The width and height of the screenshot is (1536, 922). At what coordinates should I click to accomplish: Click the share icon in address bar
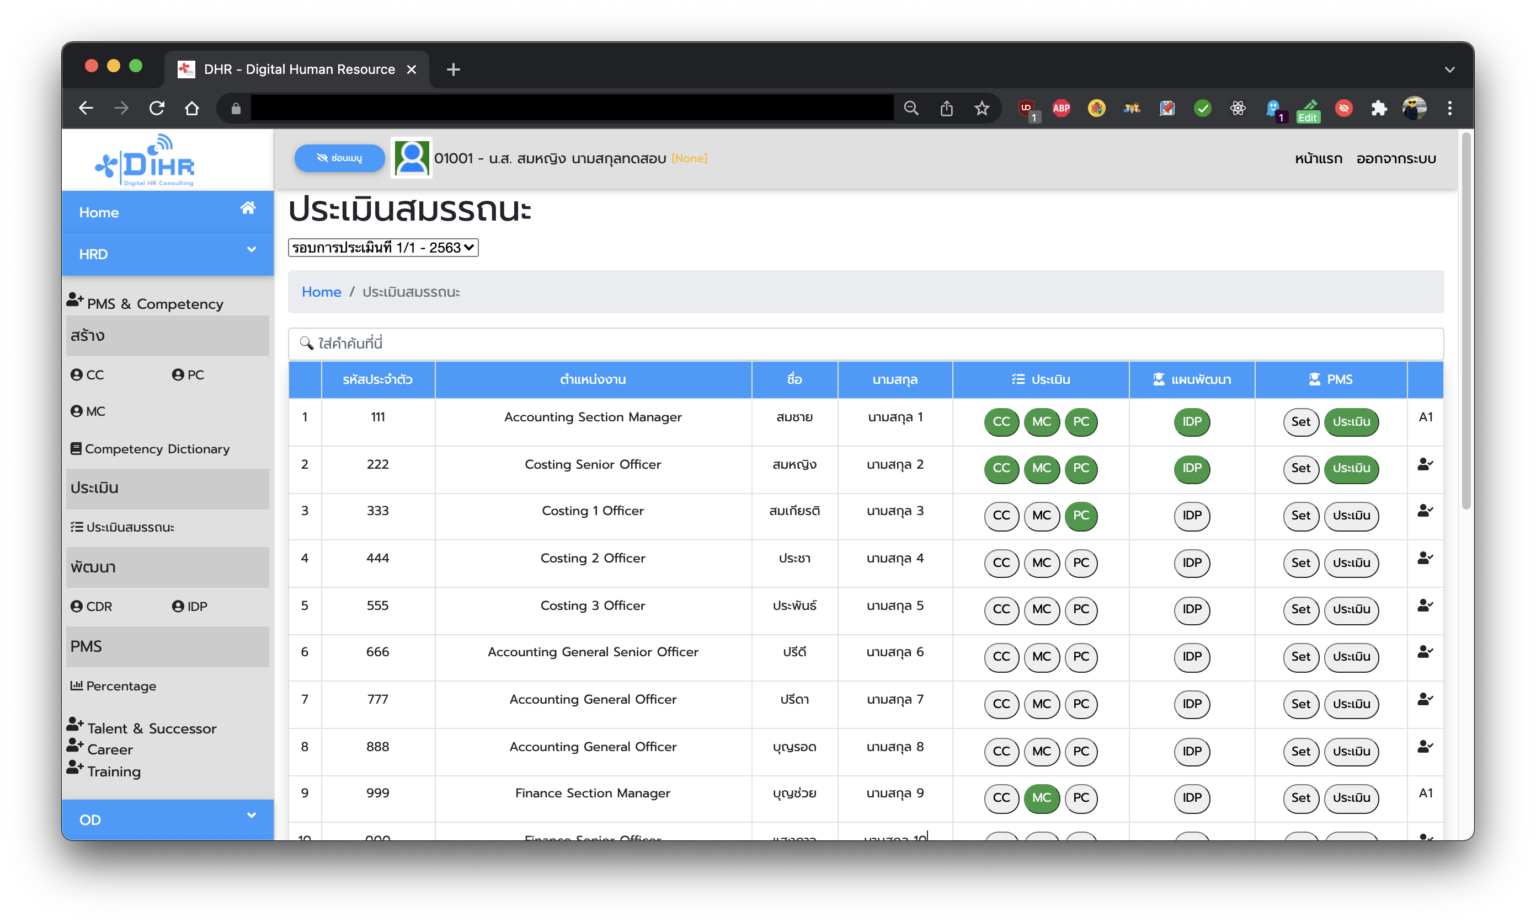946,108
